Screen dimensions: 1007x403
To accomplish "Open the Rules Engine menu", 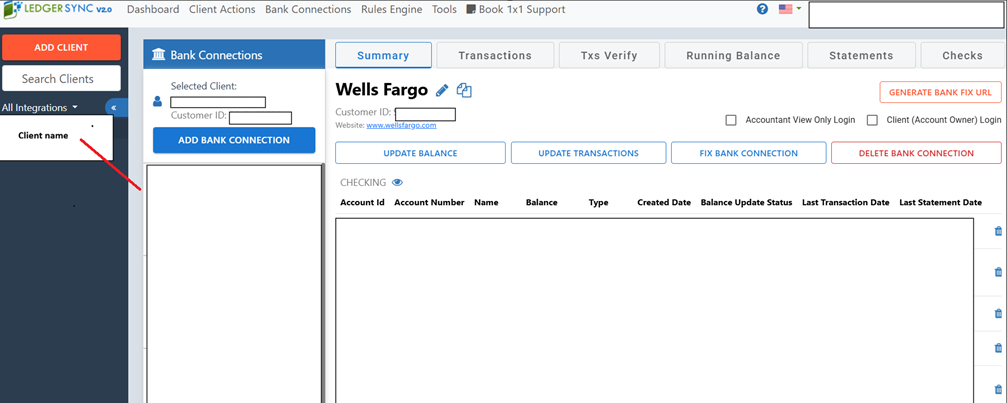I will click(392, 10).
